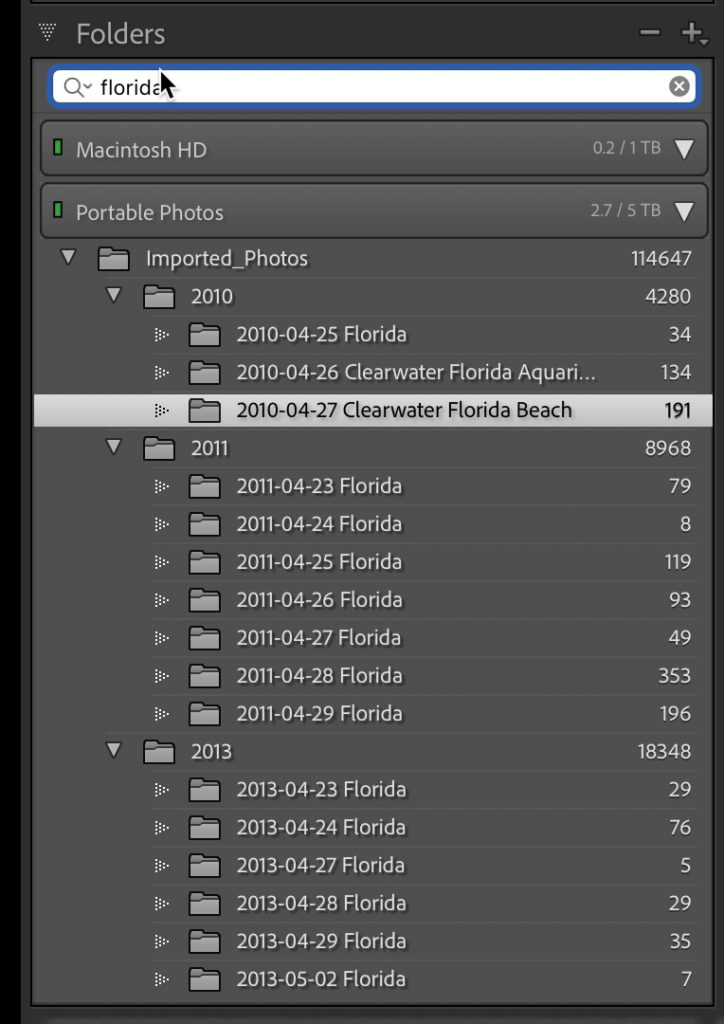Select the 2013-05-02 Florida folder
This screenshot has height=1024, width=724.
[321, 979]
